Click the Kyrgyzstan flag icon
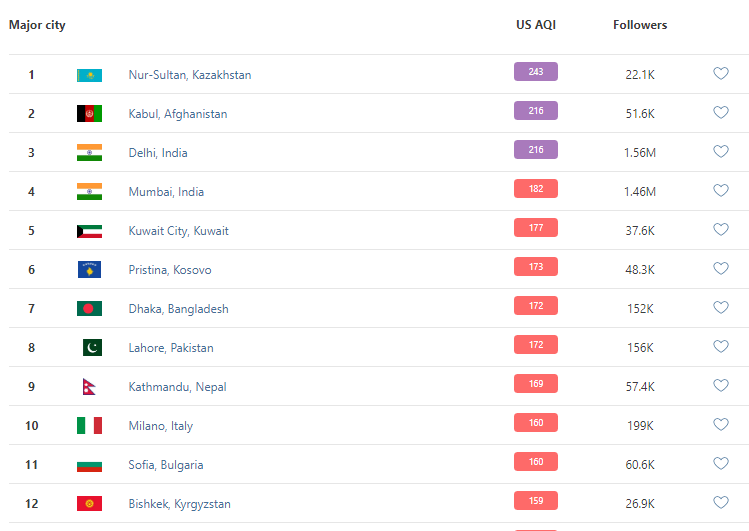The width and height of the screenshot is (749, 531). [89, 504]
